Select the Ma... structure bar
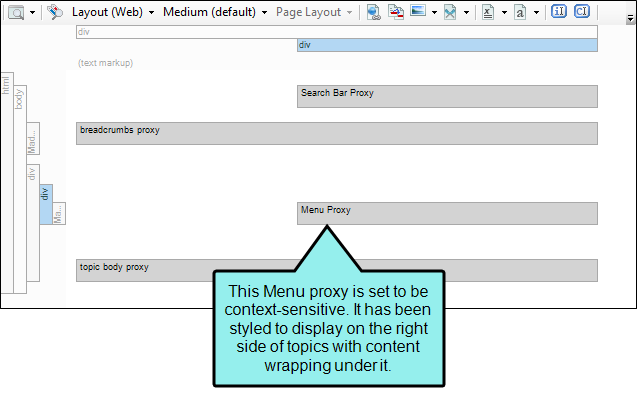Viewport: 637px width, 396px height. tap(59, 213)
